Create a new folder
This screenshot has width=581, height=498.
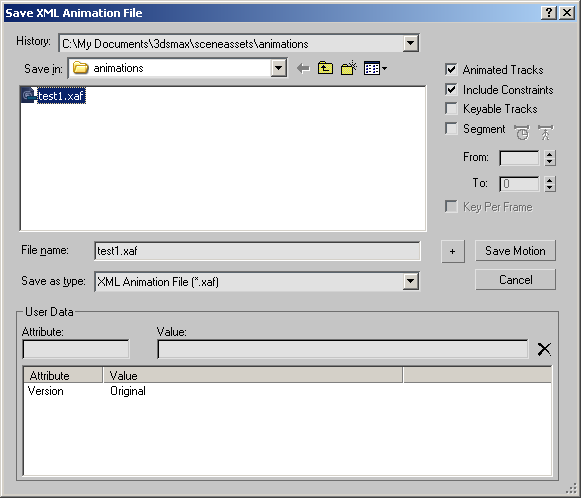(348, 68)
